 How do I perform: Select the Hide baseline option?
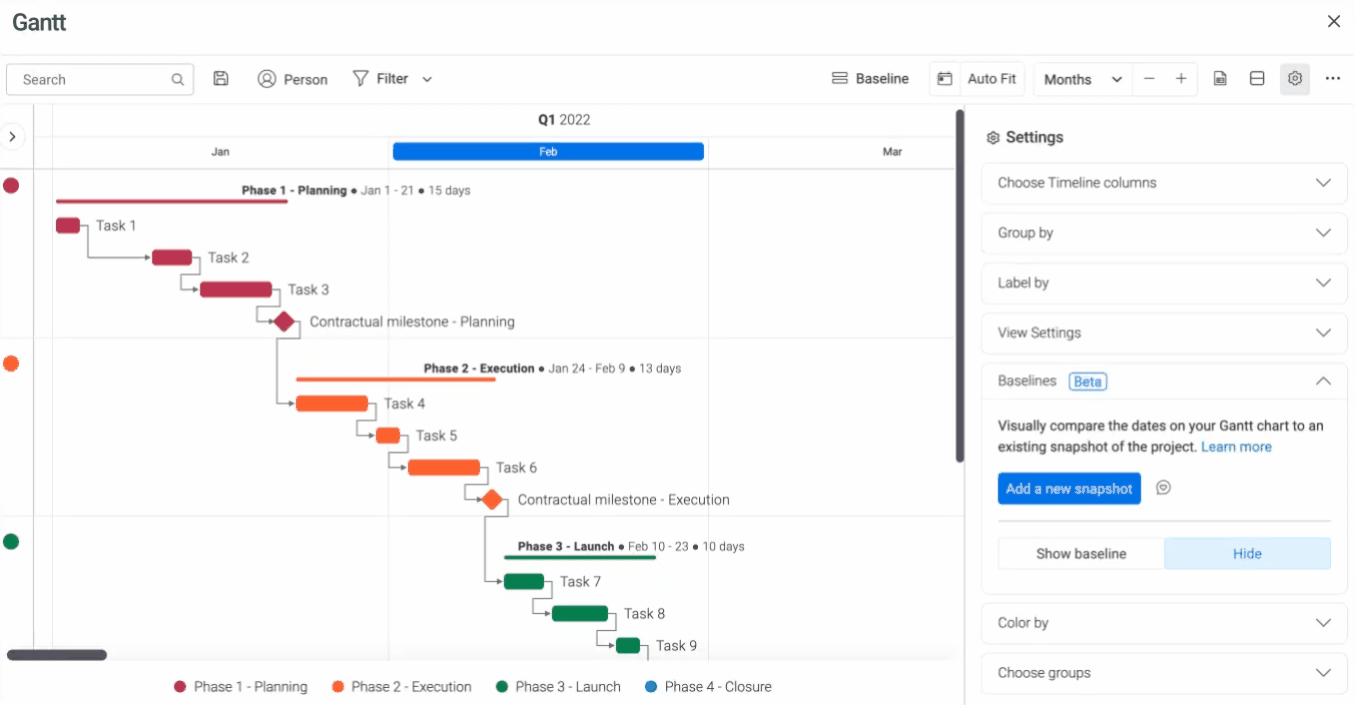(x=1247, y=554)
